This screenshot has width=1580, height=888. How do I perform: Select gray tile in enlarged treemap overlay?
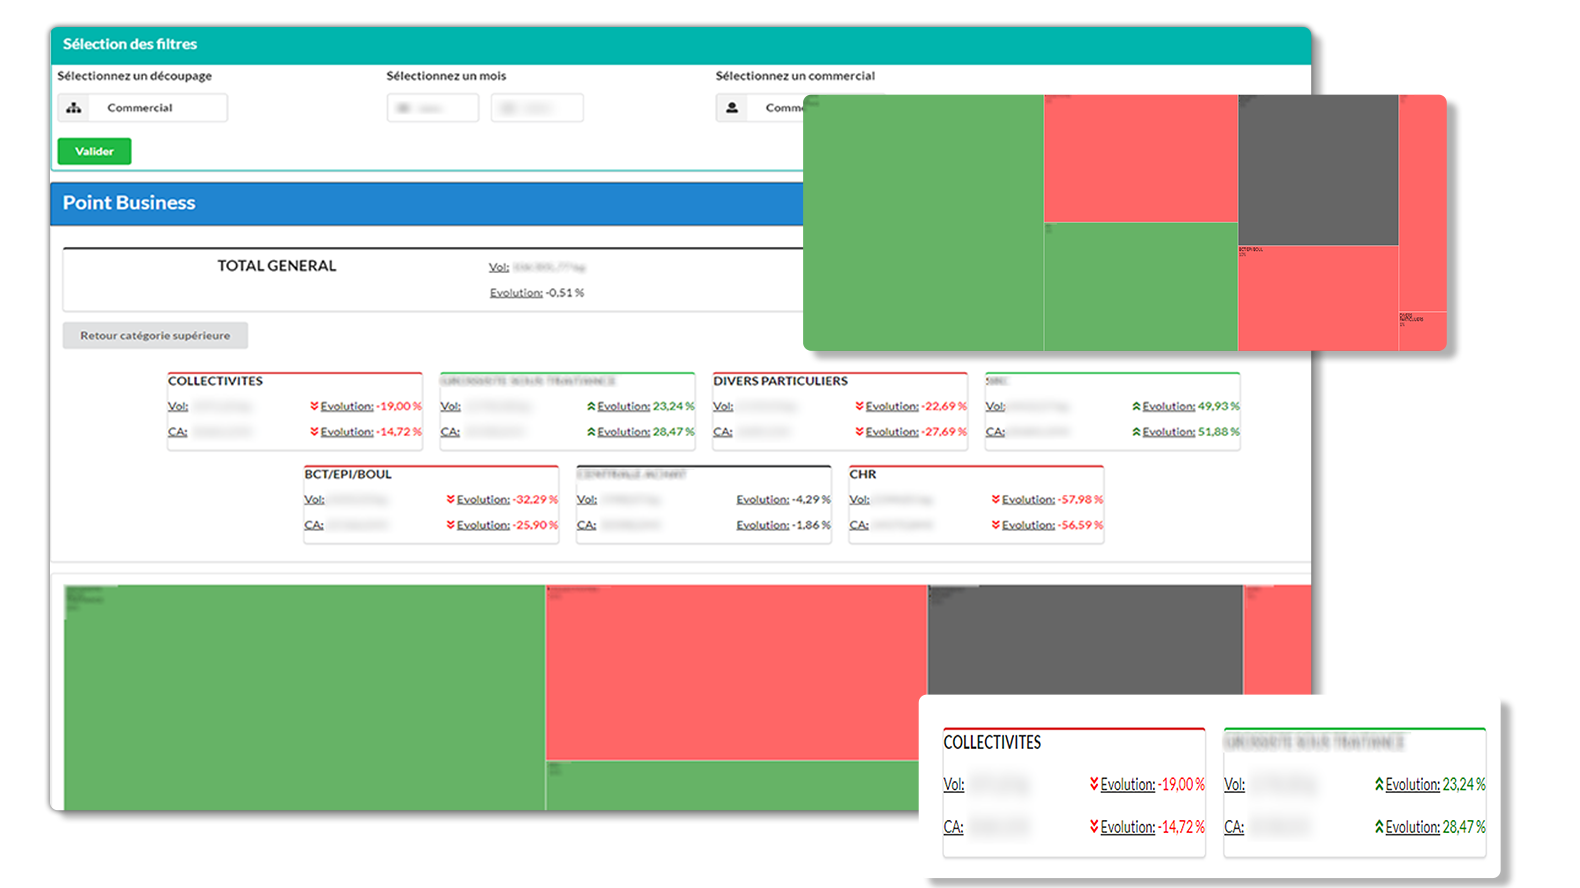(x=1318, y=170)
